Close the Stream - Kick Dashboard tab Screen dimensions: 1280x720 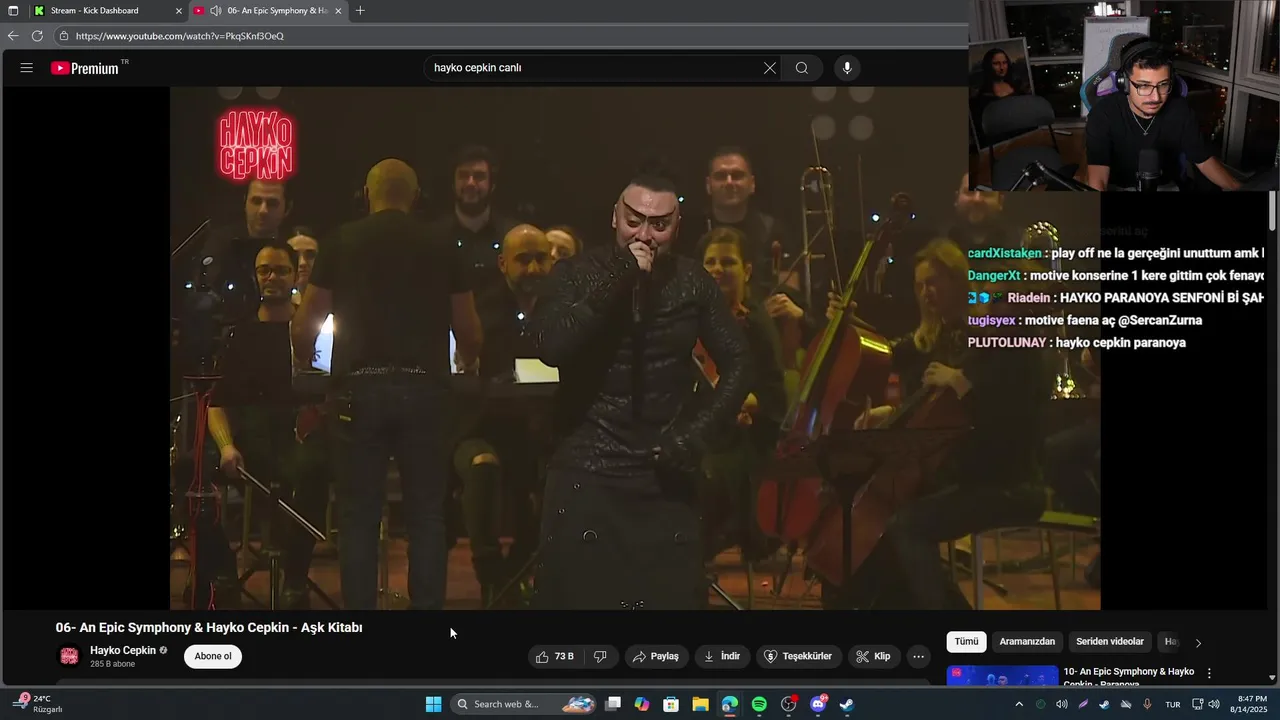[179, 10]
